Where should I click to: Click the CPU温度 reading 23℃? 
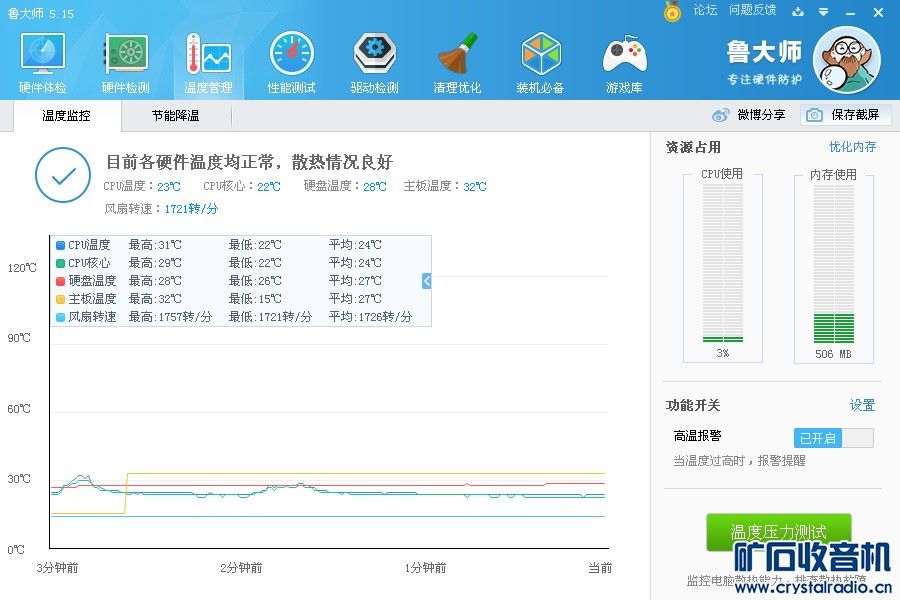169,187
